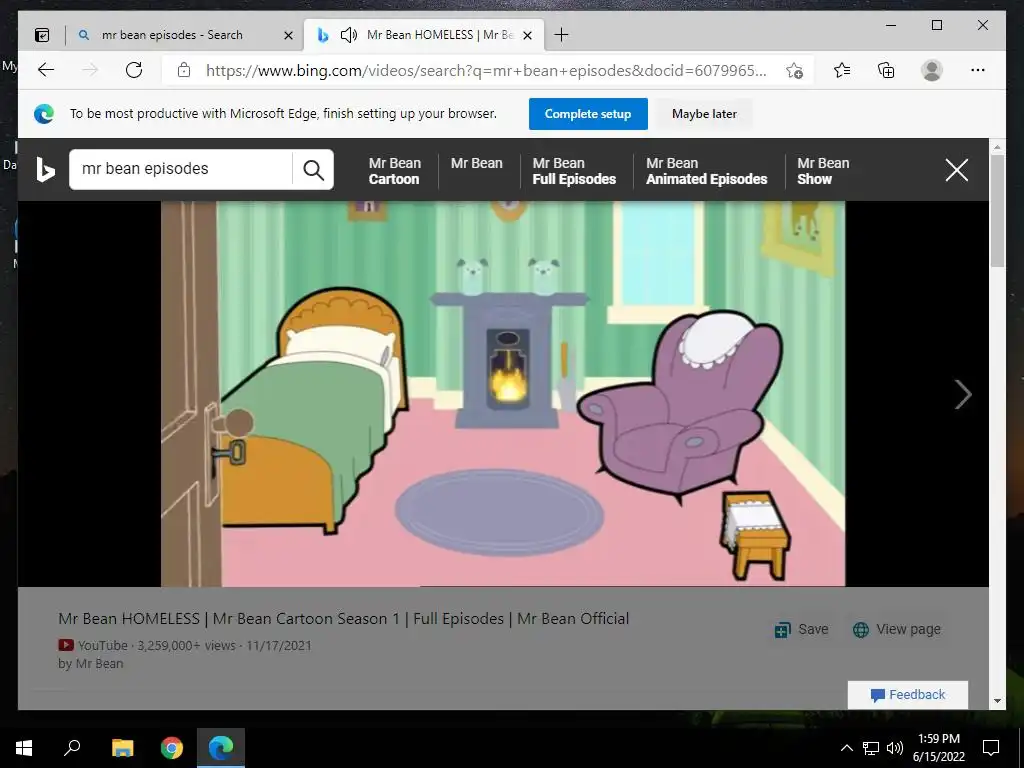Click scrollbar down arrow
The height and width of the screenshot is (768, 1024).
coord(997,701)
